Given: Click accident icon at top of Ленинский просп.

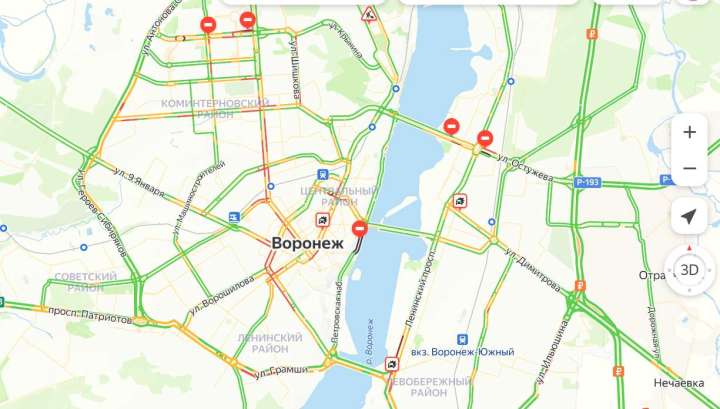Looking at the screenshot, I should 460,201.
